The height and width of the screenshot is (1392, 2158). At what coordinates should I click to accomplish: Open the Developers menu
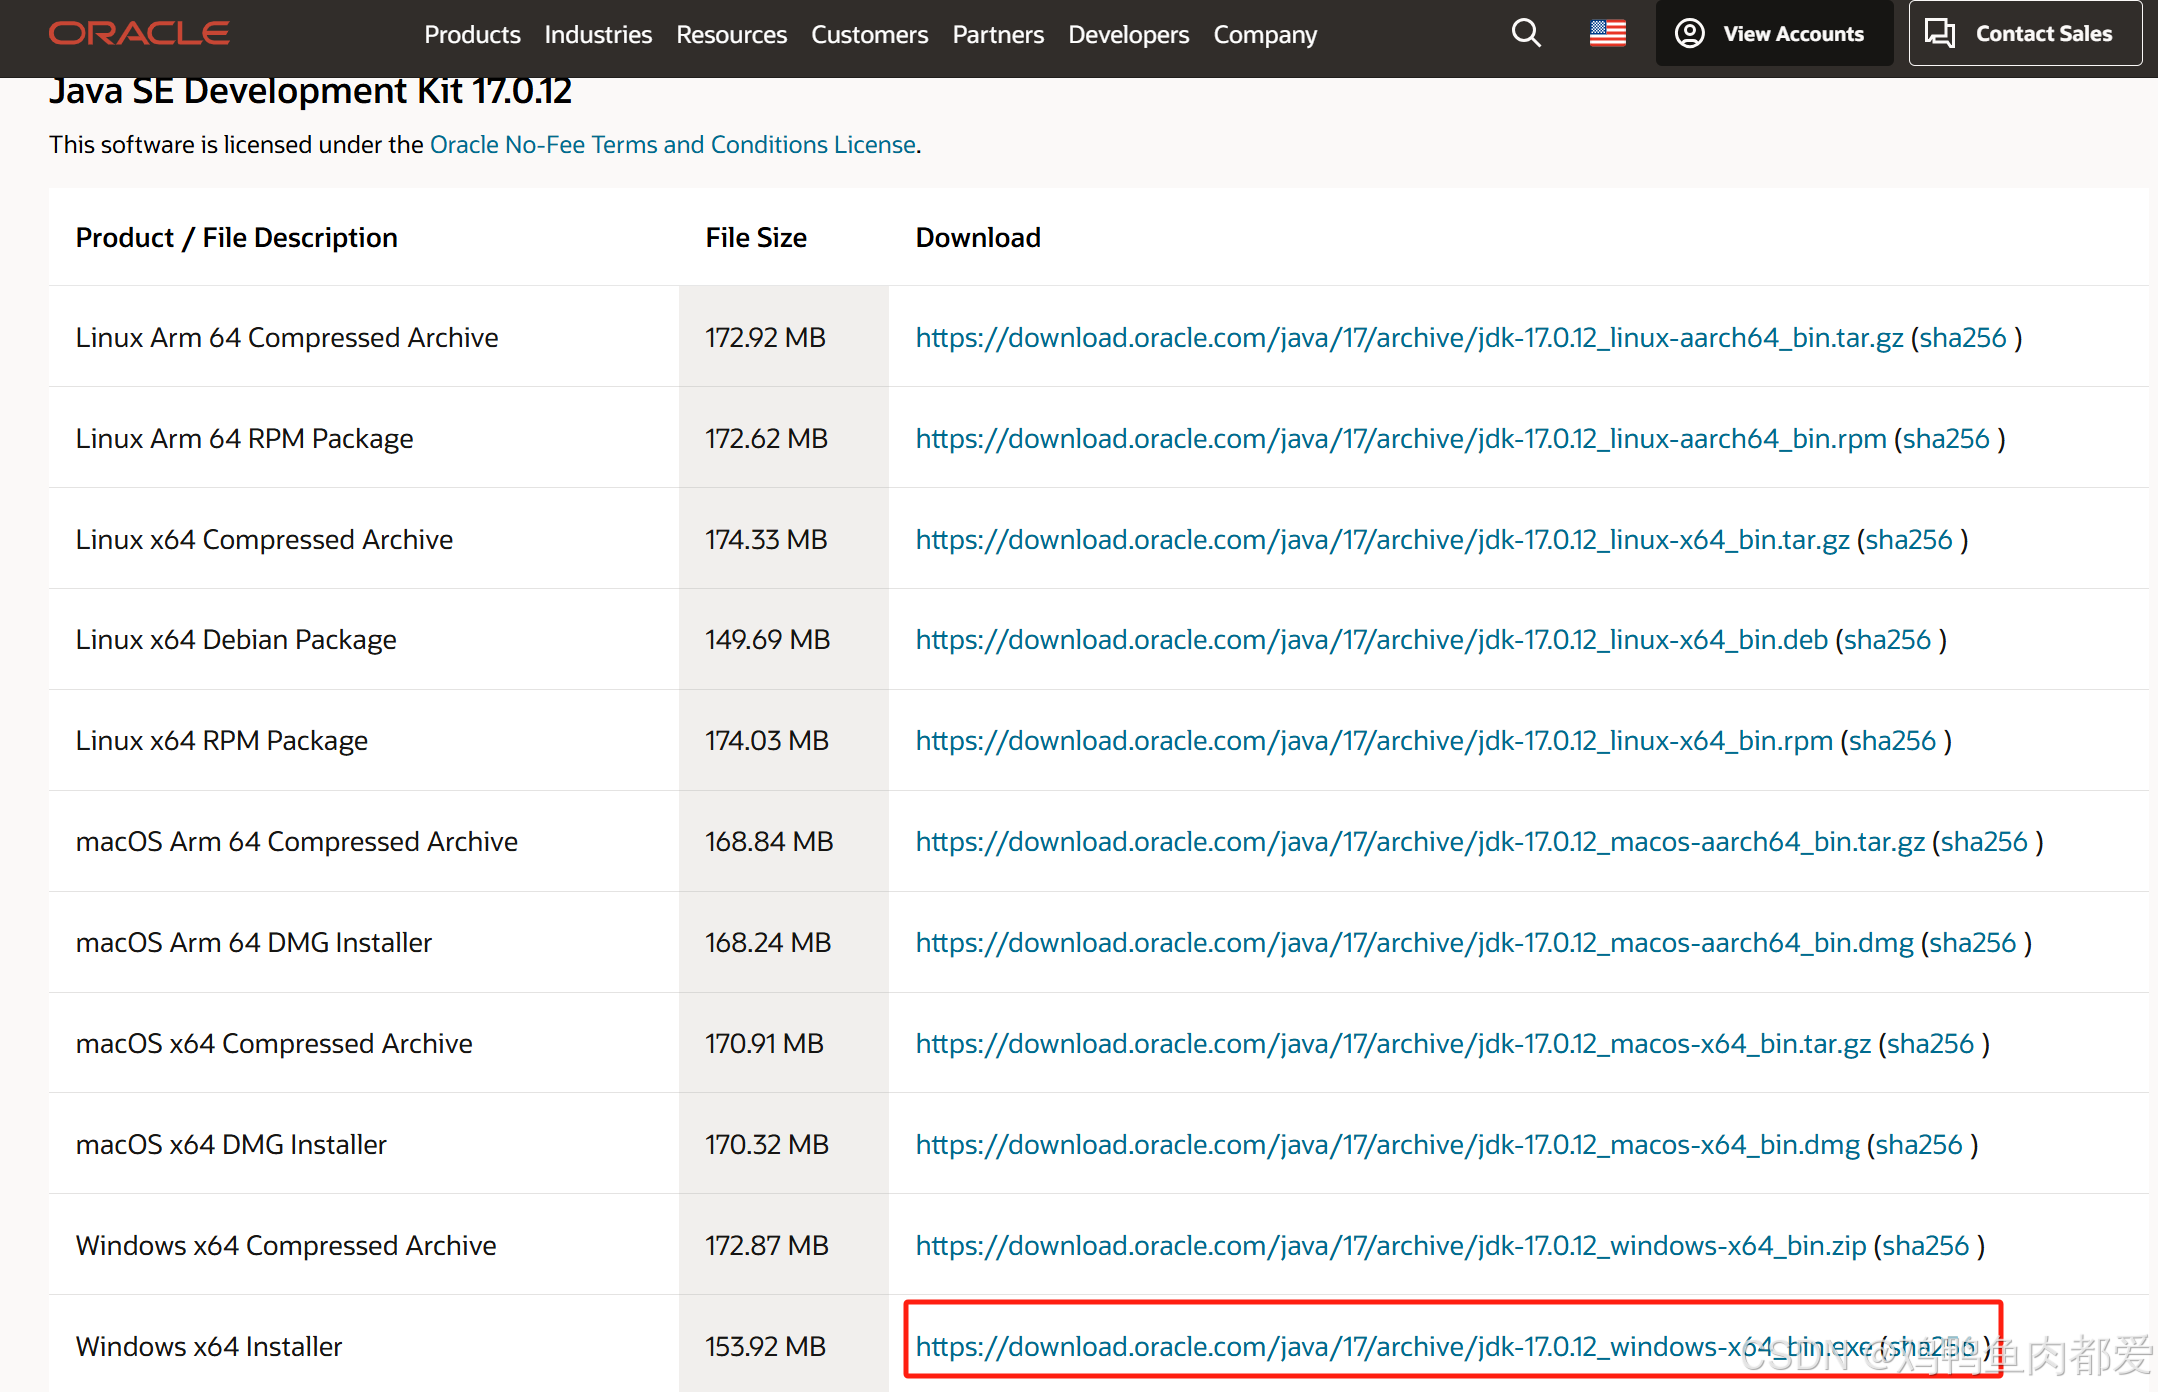(1128, 35)
